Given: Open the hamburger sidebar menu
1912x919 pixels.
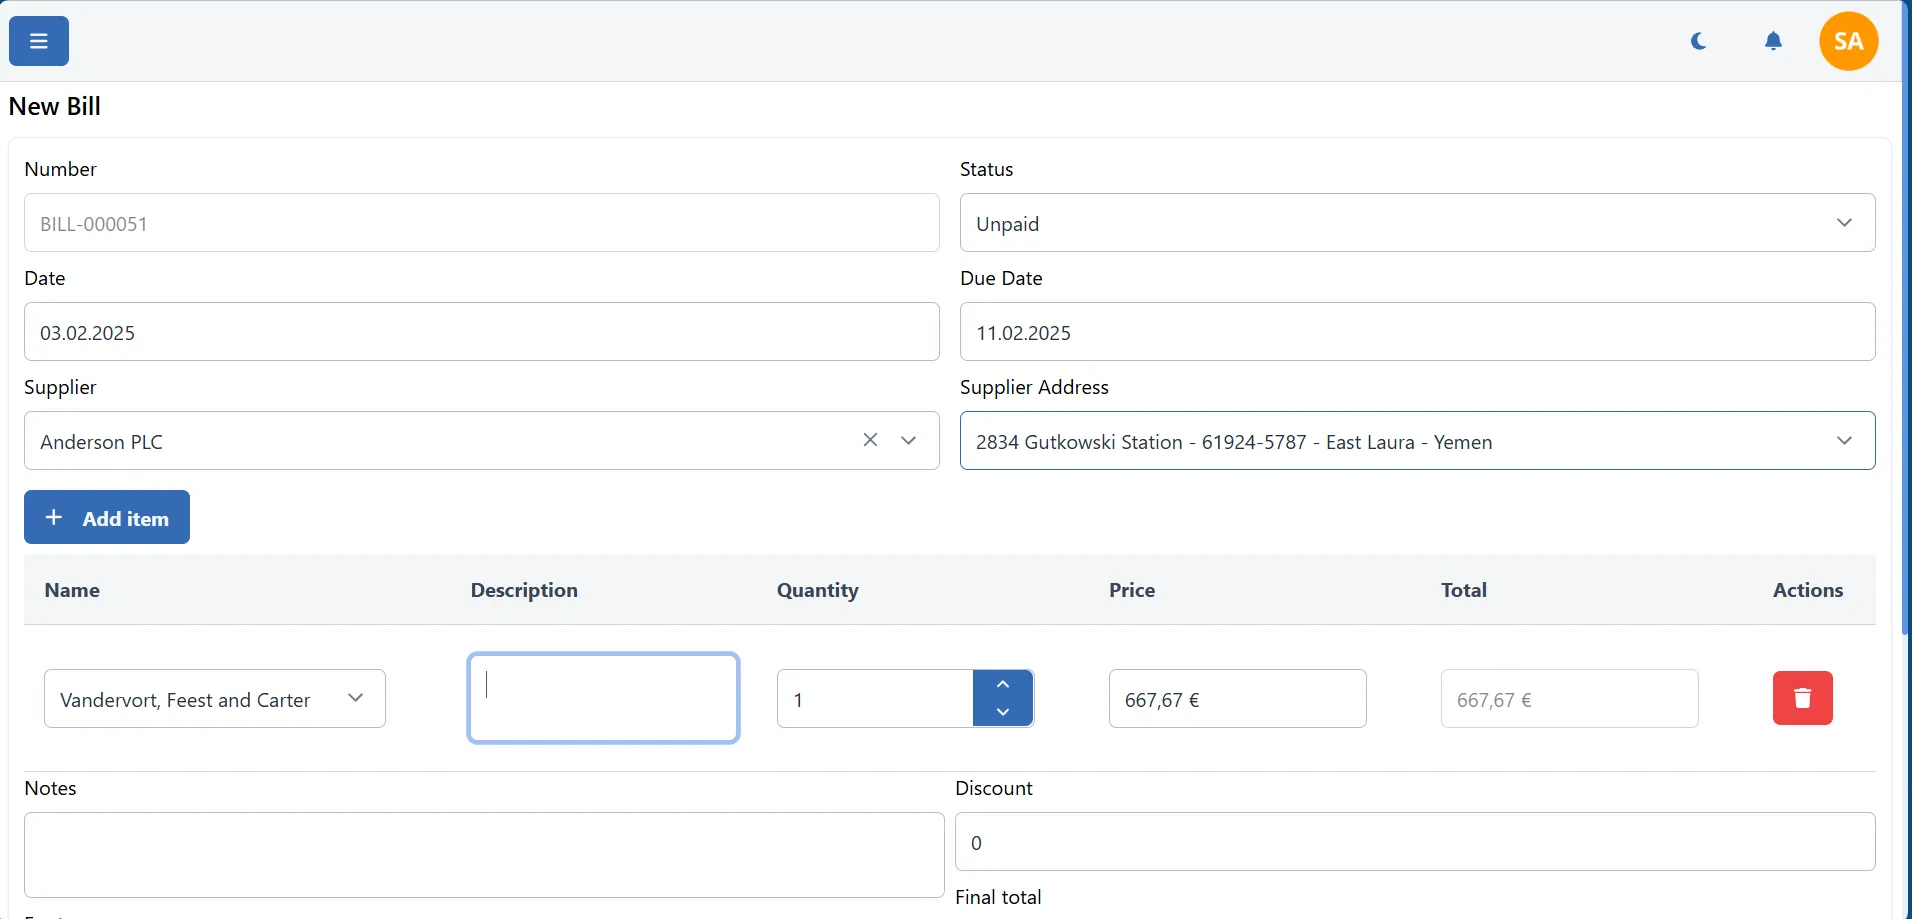Looking at the screenshot, I should (39, 41).
